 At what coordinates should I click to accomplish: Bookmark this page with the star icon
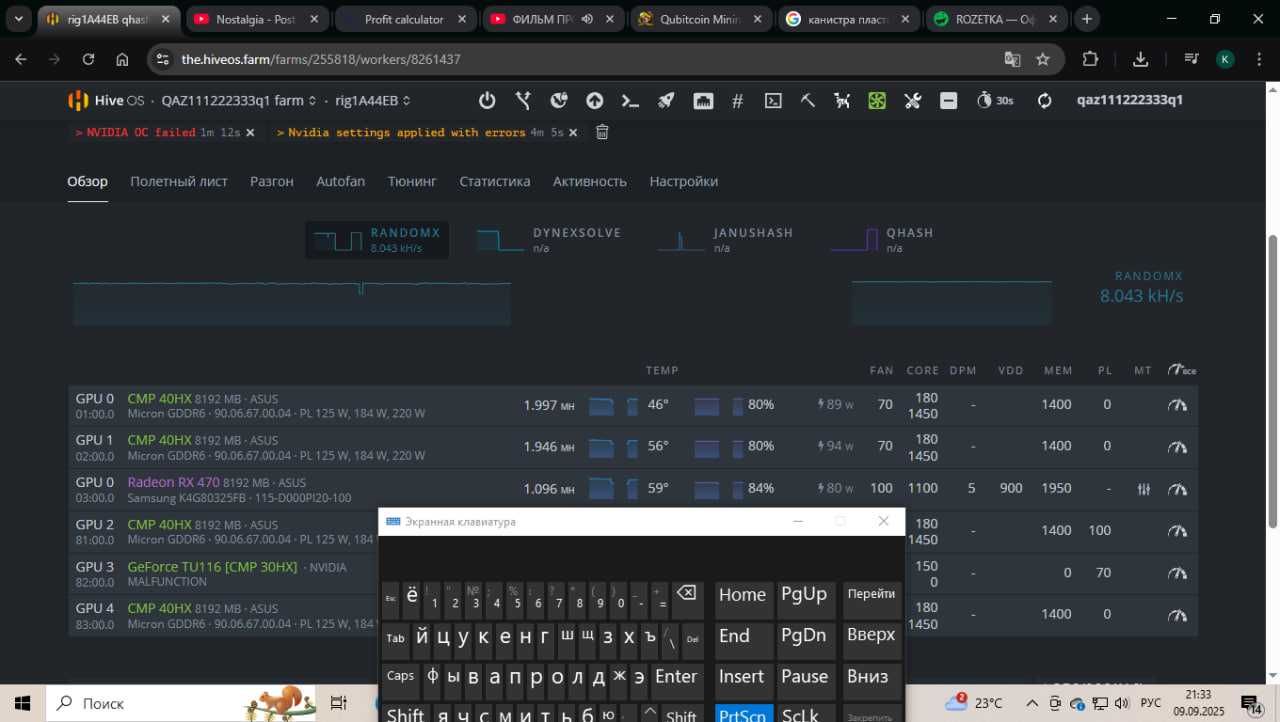[1043, 59]
